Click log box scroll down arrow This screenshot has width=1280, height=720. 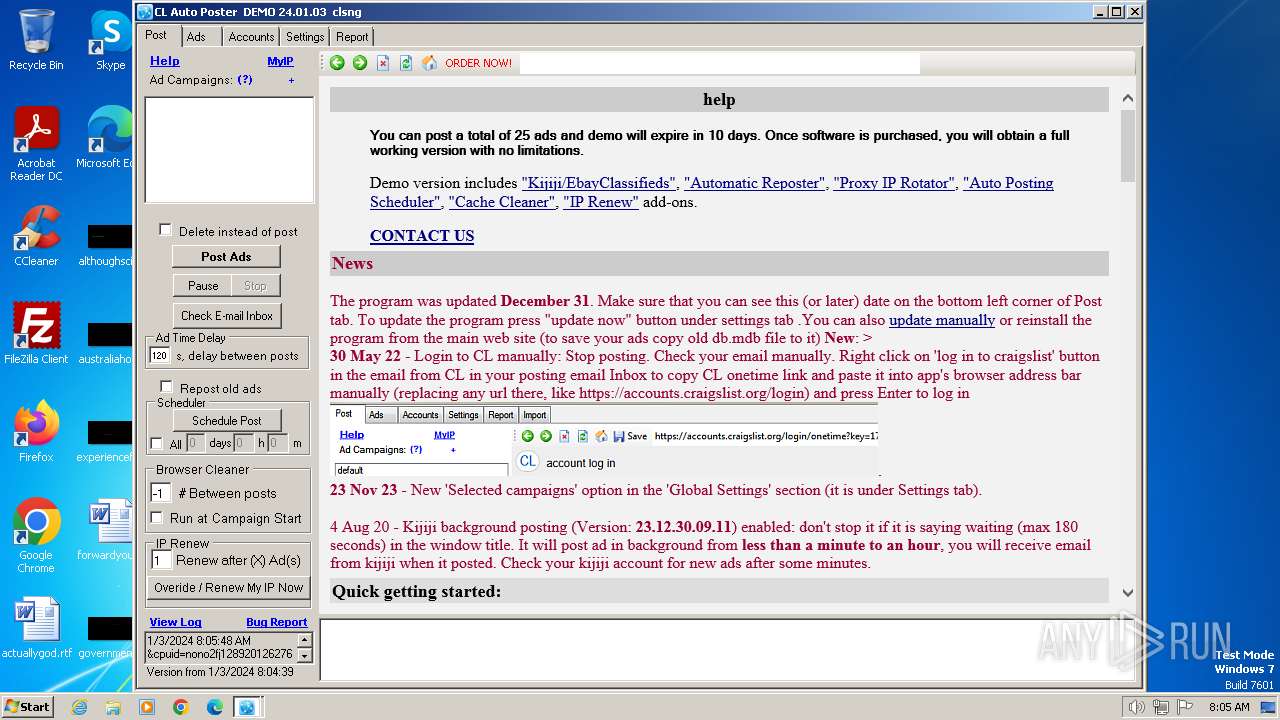(305, 655)
